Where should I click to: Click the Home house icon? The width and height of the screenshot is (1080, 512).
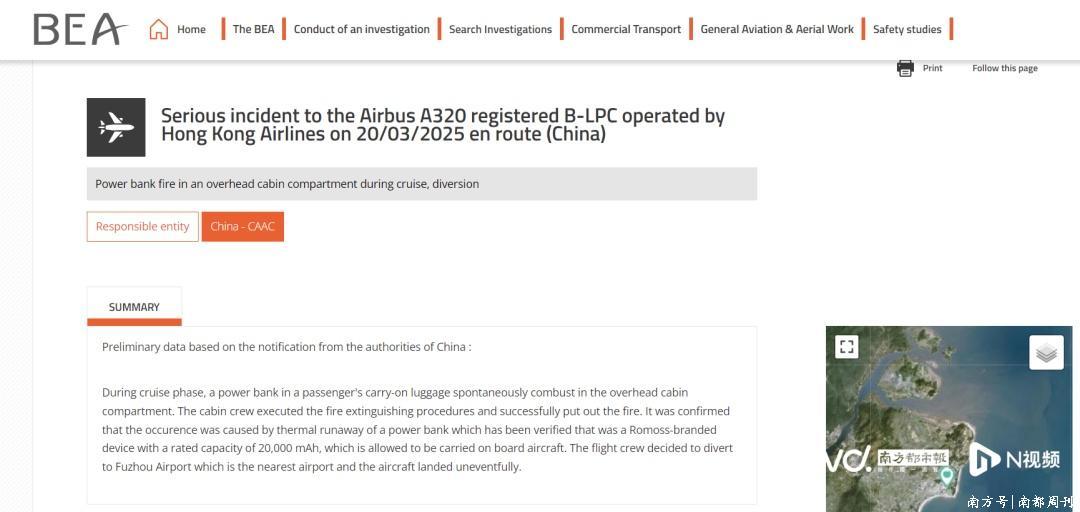pos(158,29)
